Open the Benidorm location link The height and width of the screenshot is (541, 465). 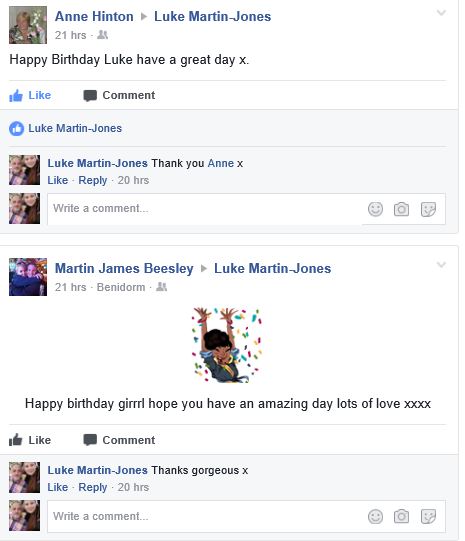[x=121, y=287]
